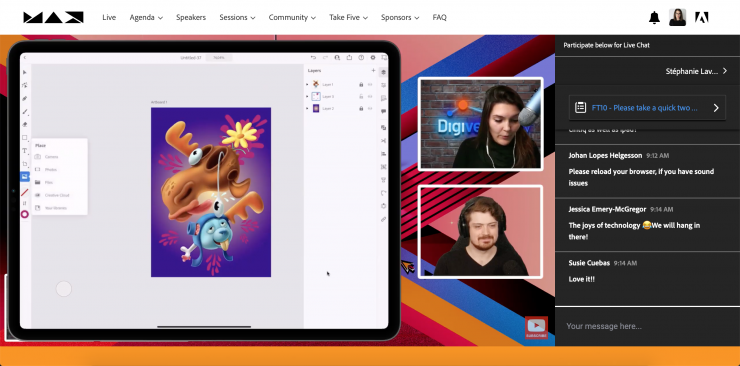Open the user profile avatar

tap(677, 17)
